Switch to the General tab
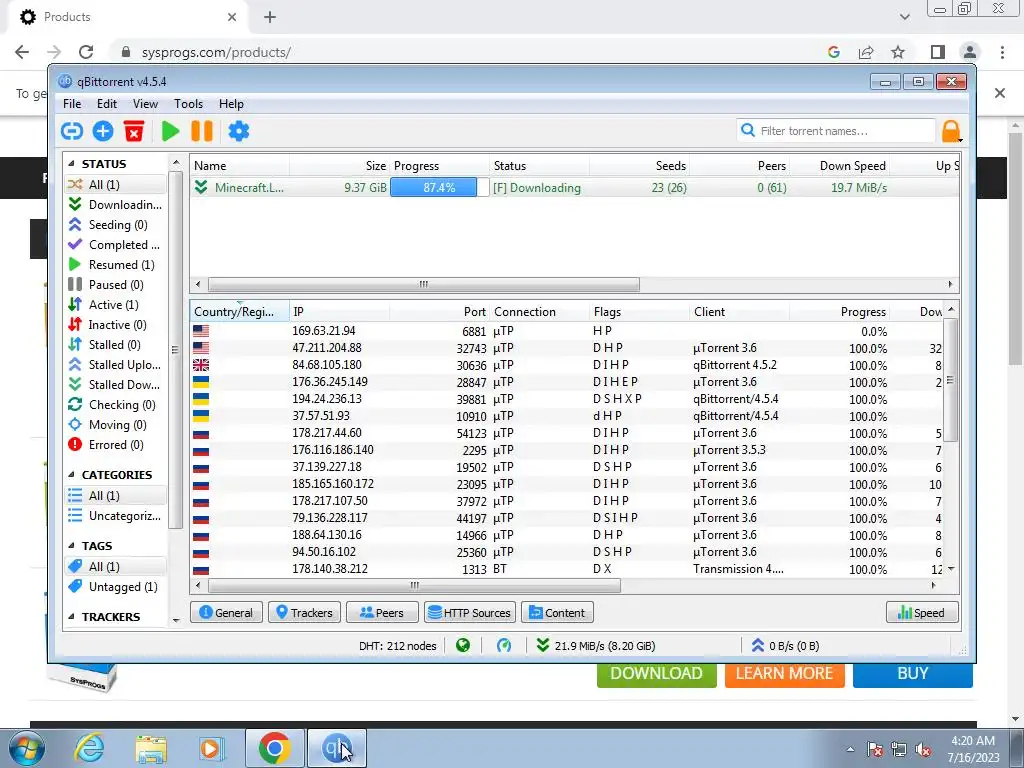This screenshot has height=768, width=1024. (x=226, y=613)
